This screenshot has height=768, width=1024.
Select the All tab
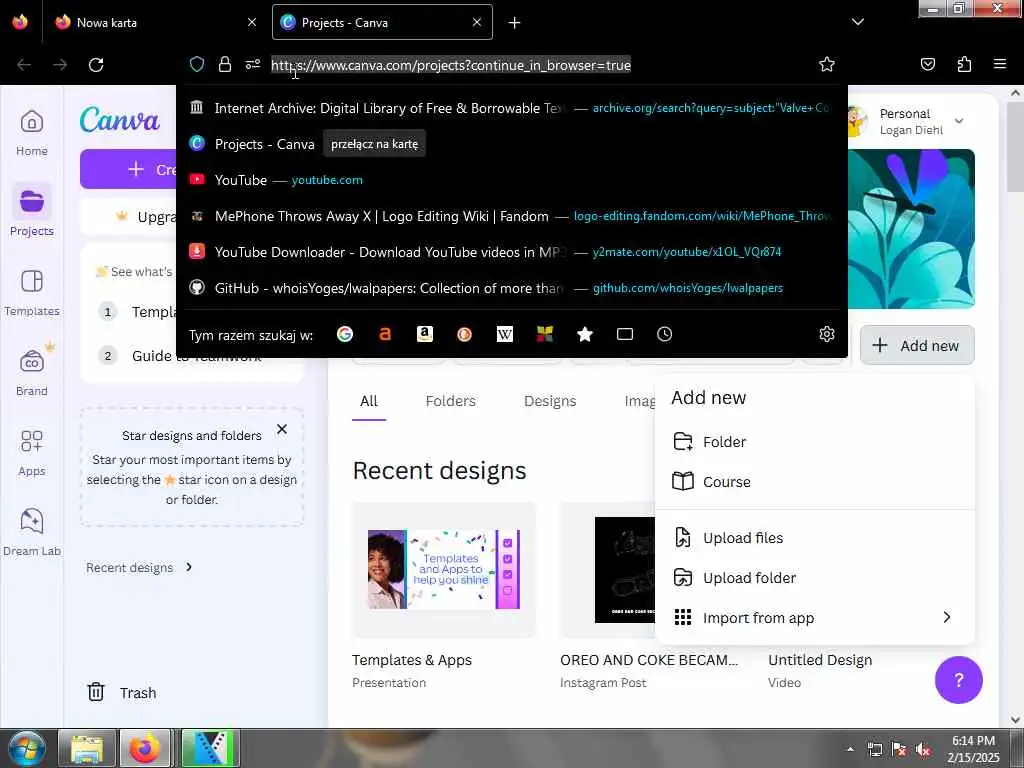pos(368,401)
